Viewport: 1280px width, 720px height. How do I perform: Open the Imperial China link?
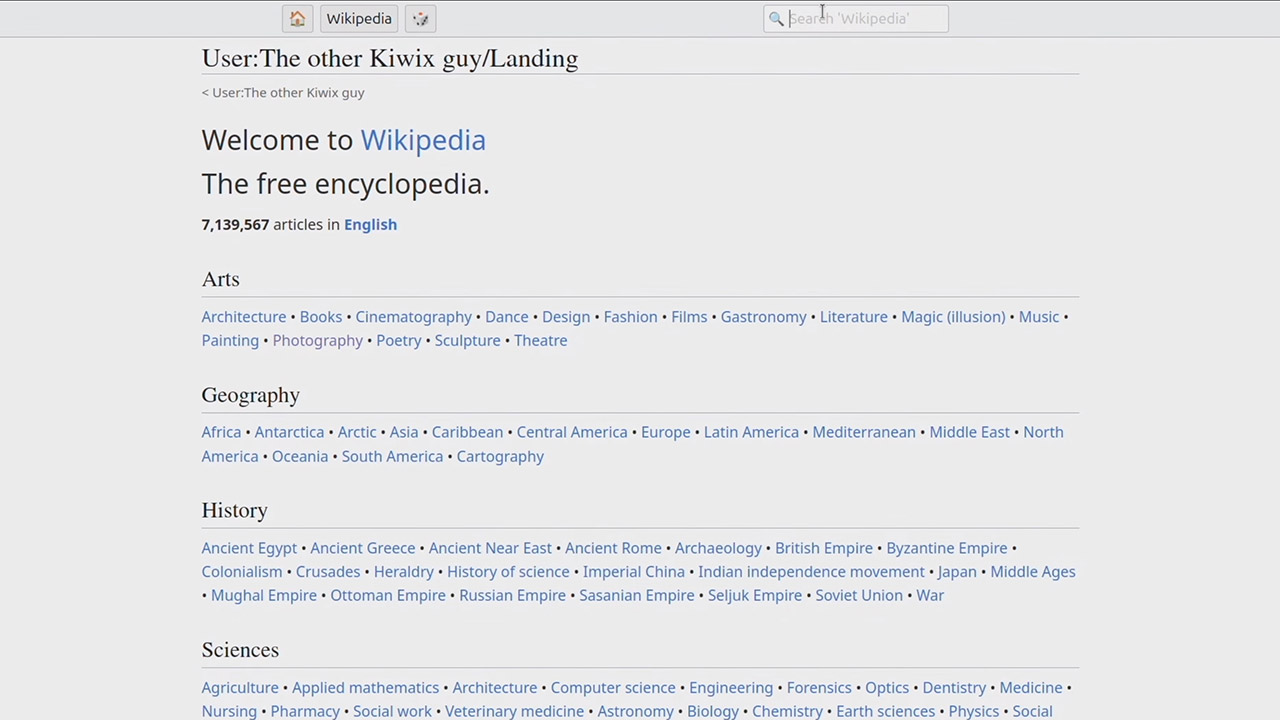click(634, 572)
